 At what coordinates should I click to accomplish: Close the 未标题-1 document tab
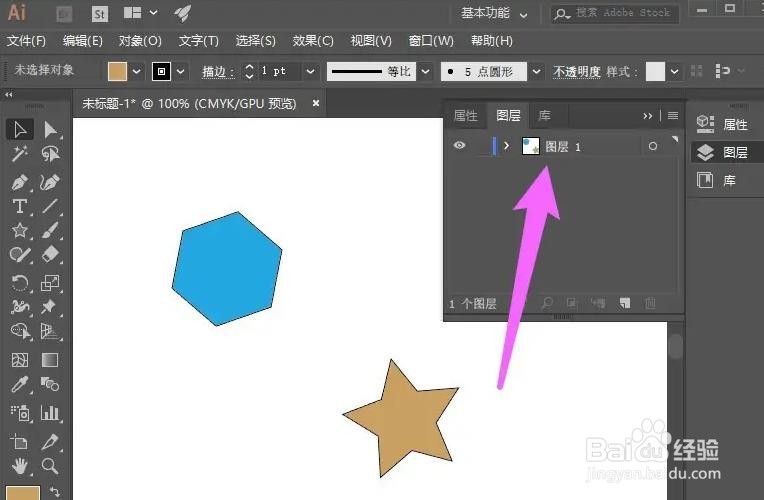(316, 103)
